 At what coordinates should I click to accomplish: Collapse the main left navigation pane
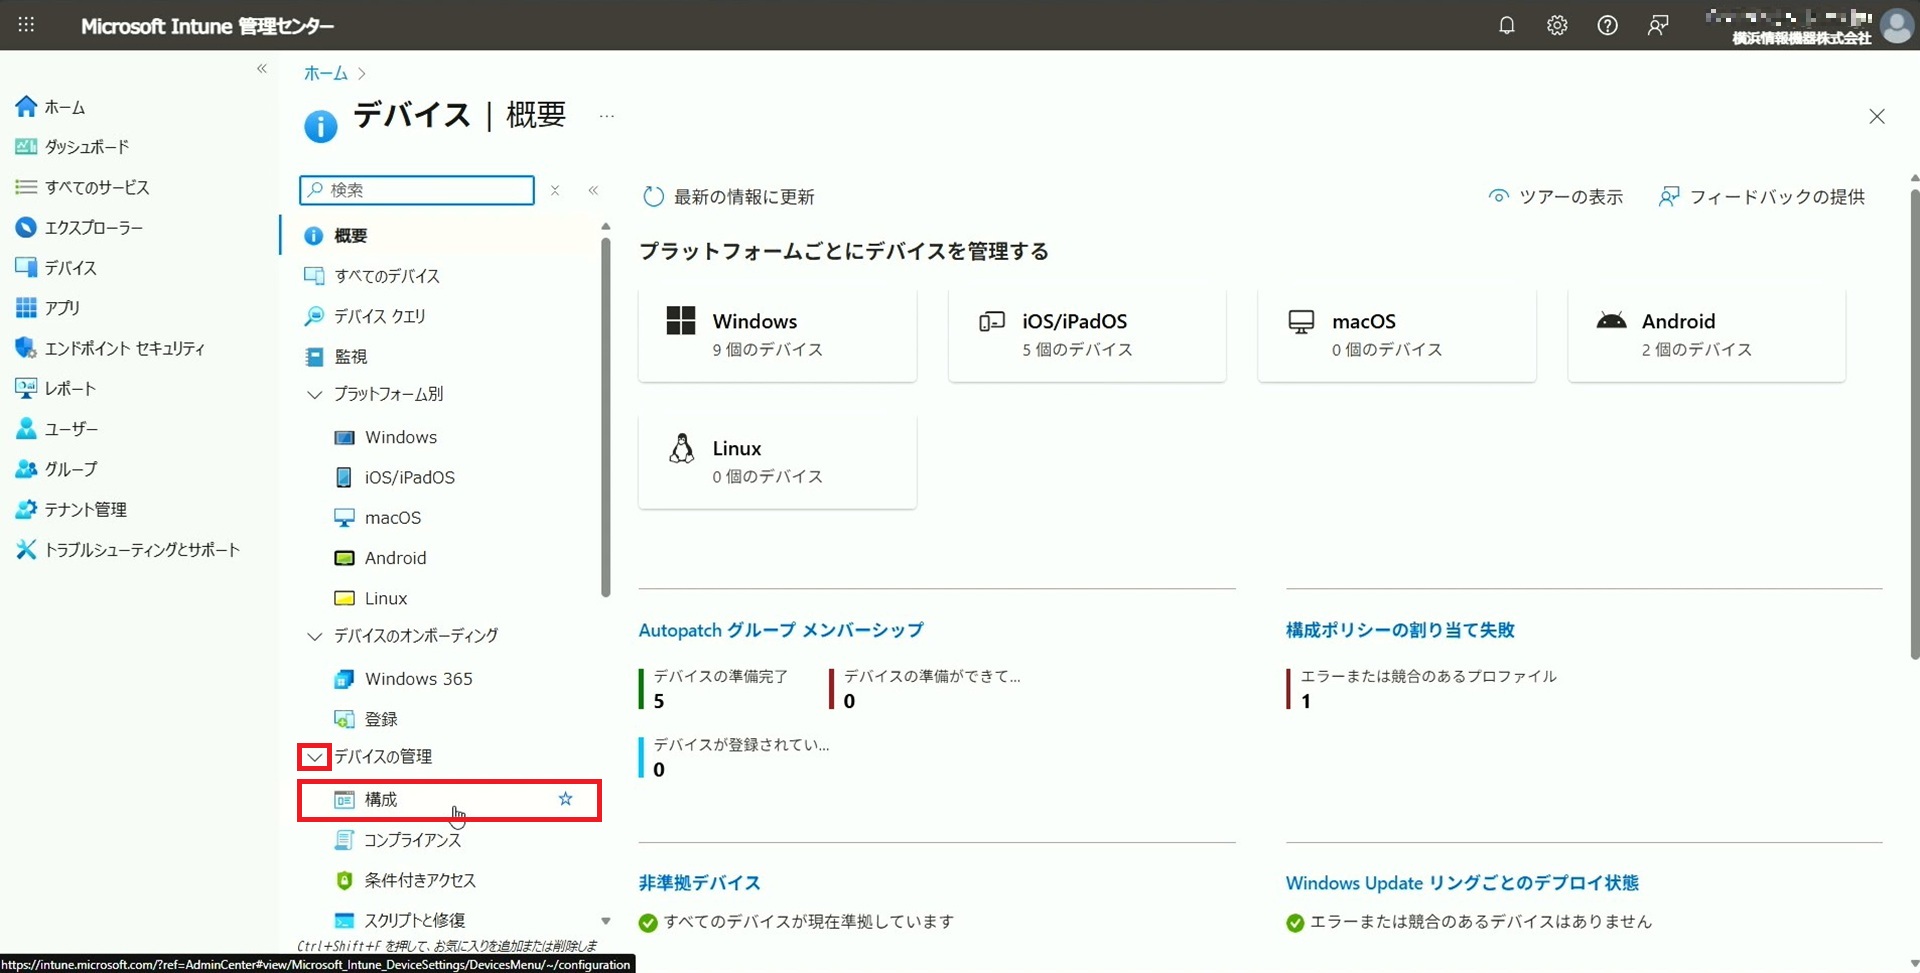click(x=262, y=69)
